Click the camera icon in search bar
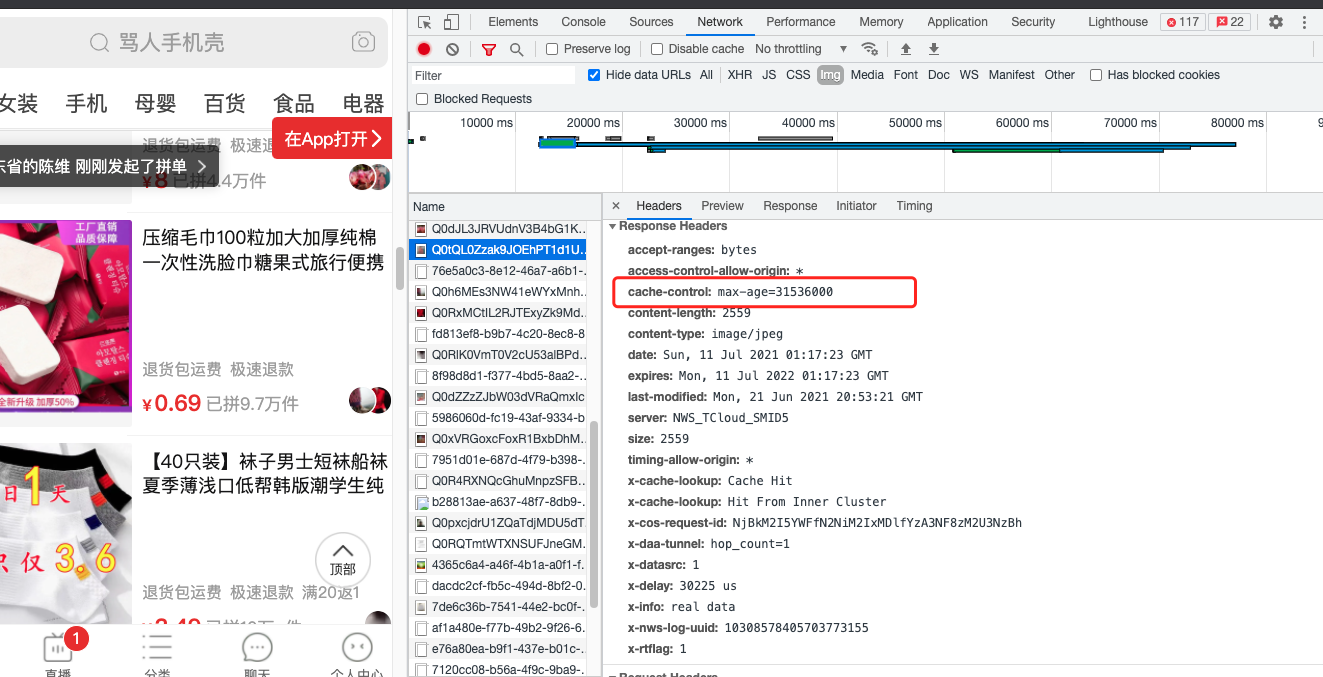The image size is (1323, 677). [363, 42]
